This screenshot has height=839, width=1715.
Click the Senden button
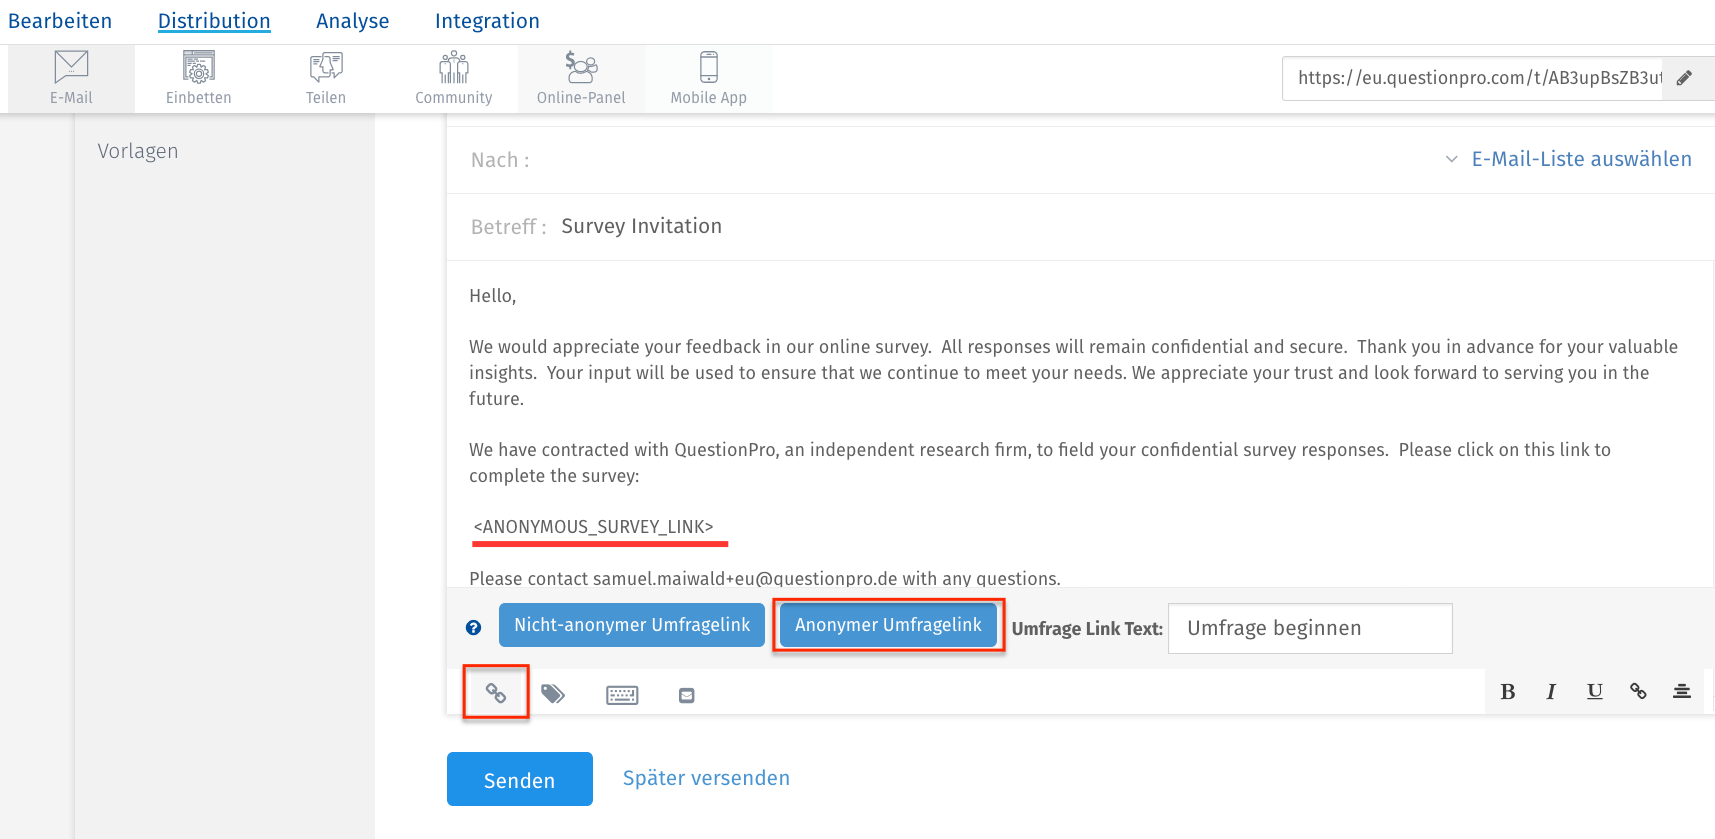(520, 779)
